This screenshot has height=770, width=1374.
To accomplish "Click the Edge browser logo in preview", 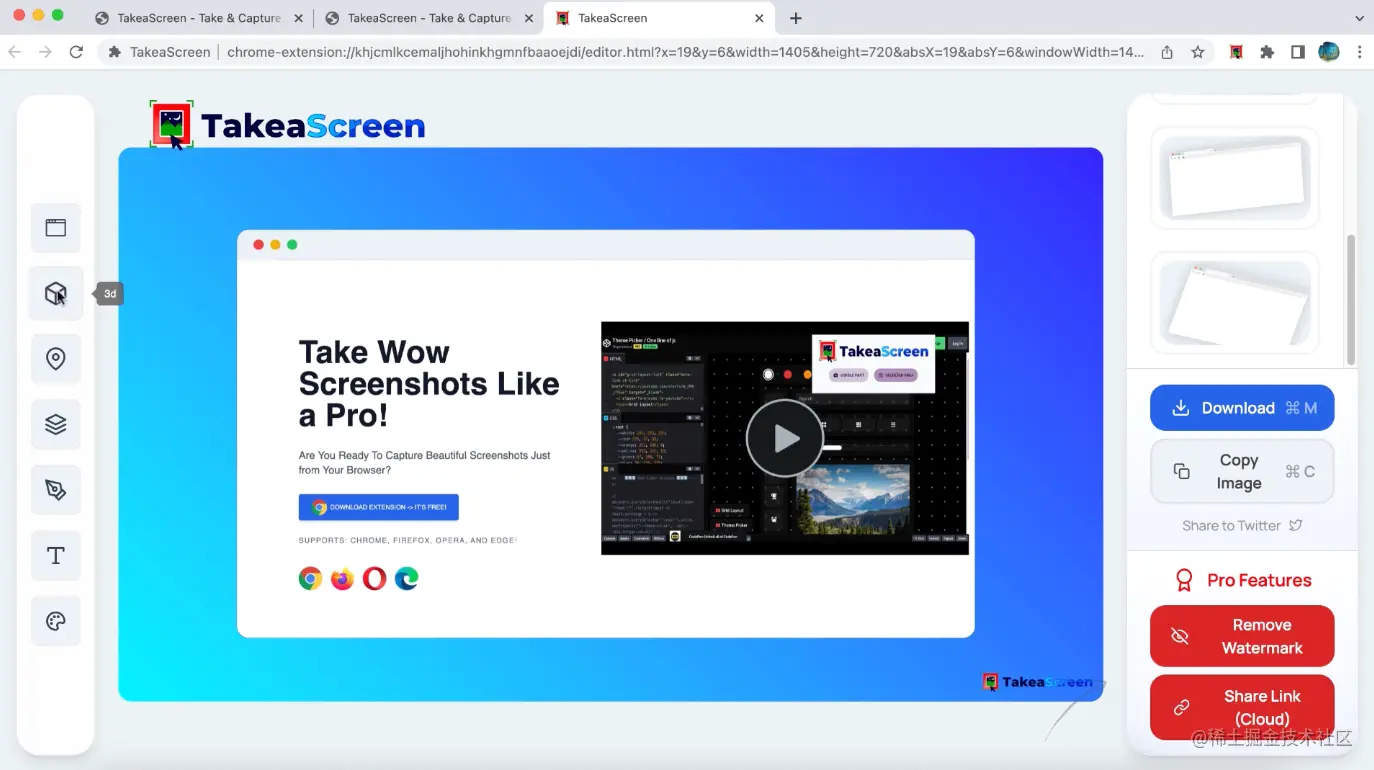I will pos(407,578).
